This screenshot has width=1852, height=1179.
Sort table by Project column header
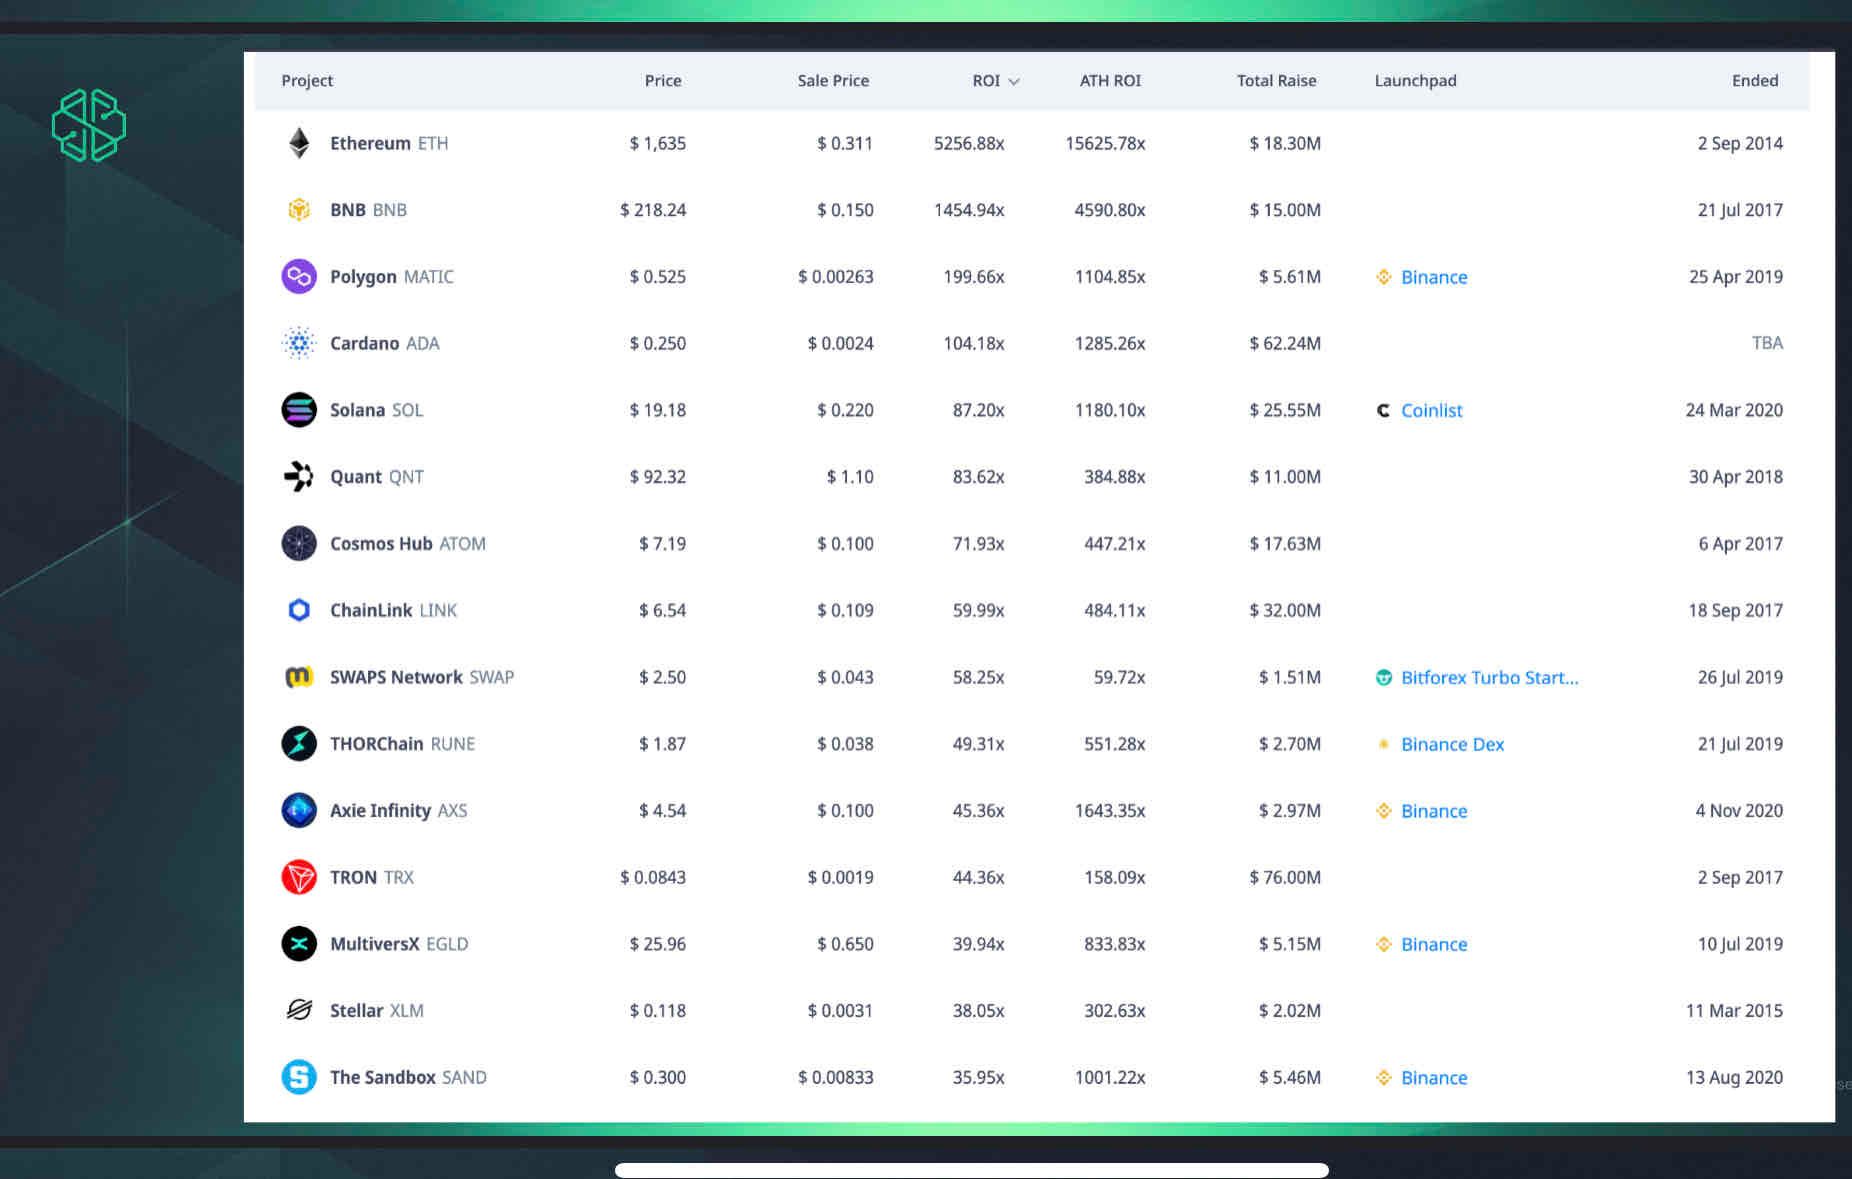click(307, 80)
